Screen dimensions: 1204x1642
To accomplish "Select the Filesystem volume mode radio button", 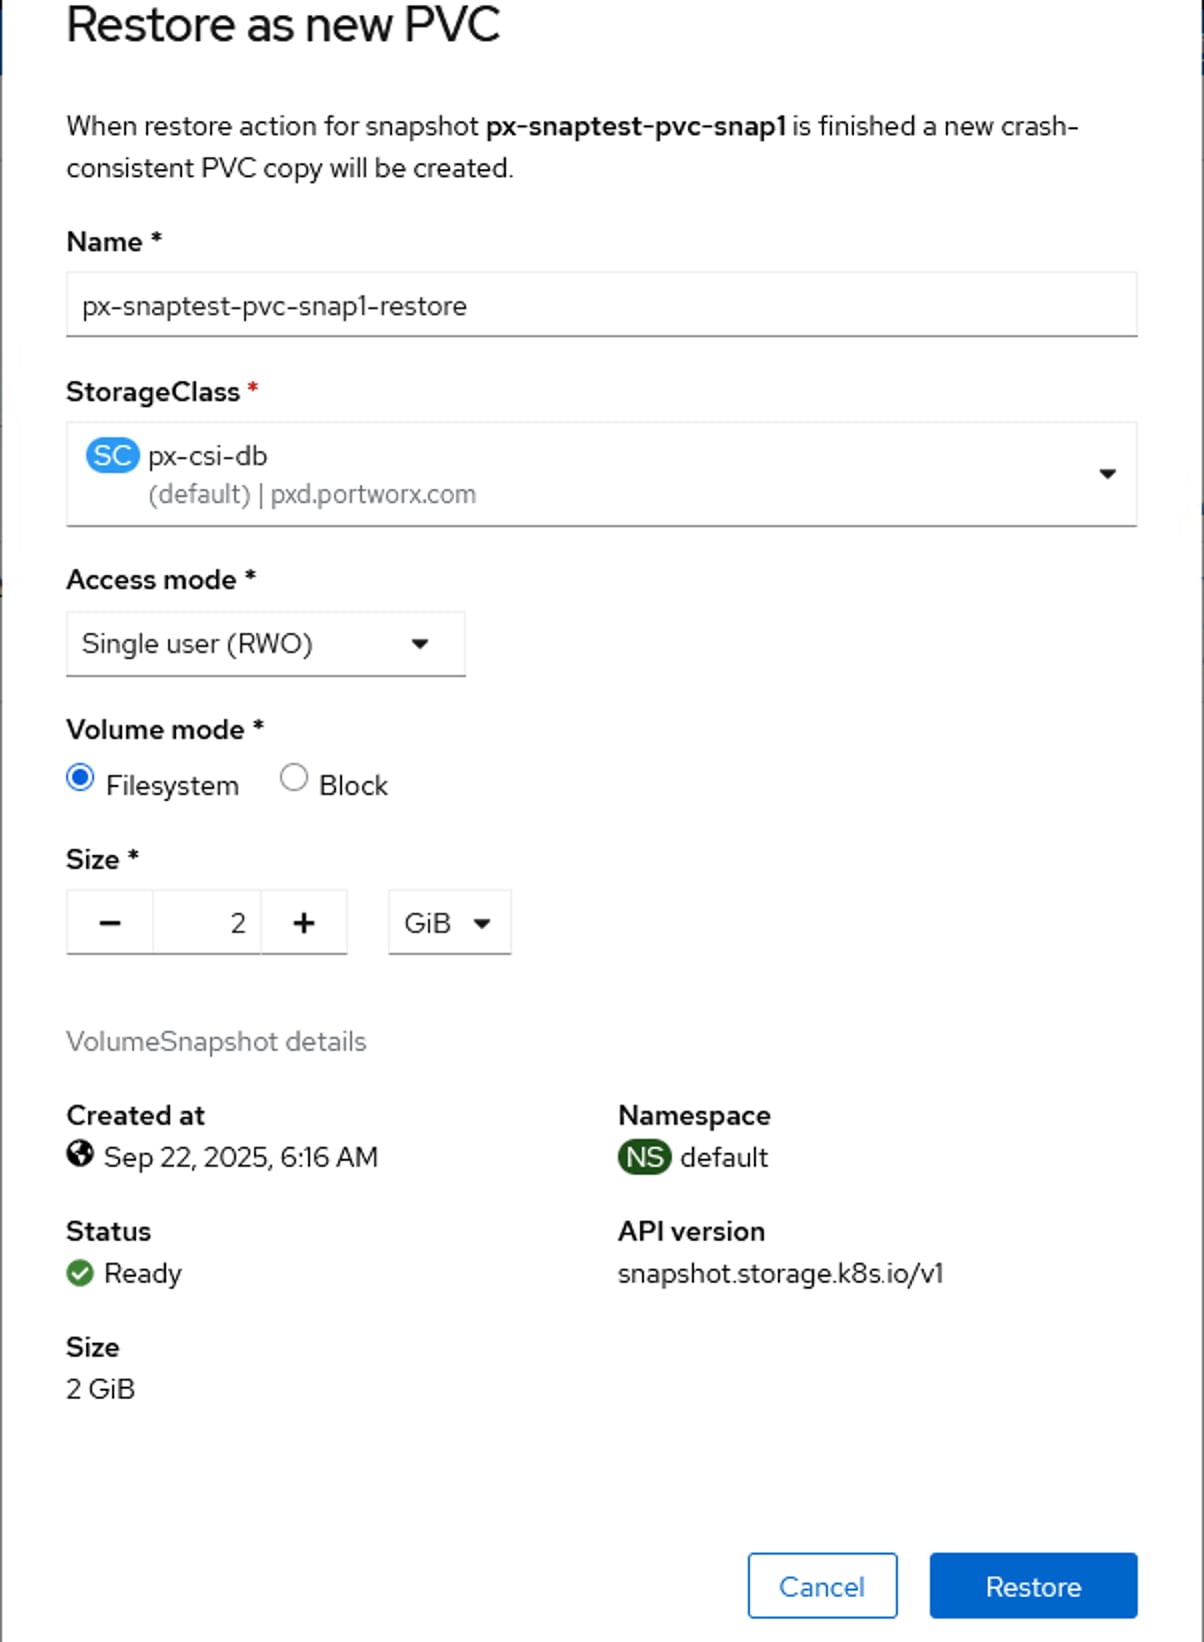I will [x=80, y=778].
